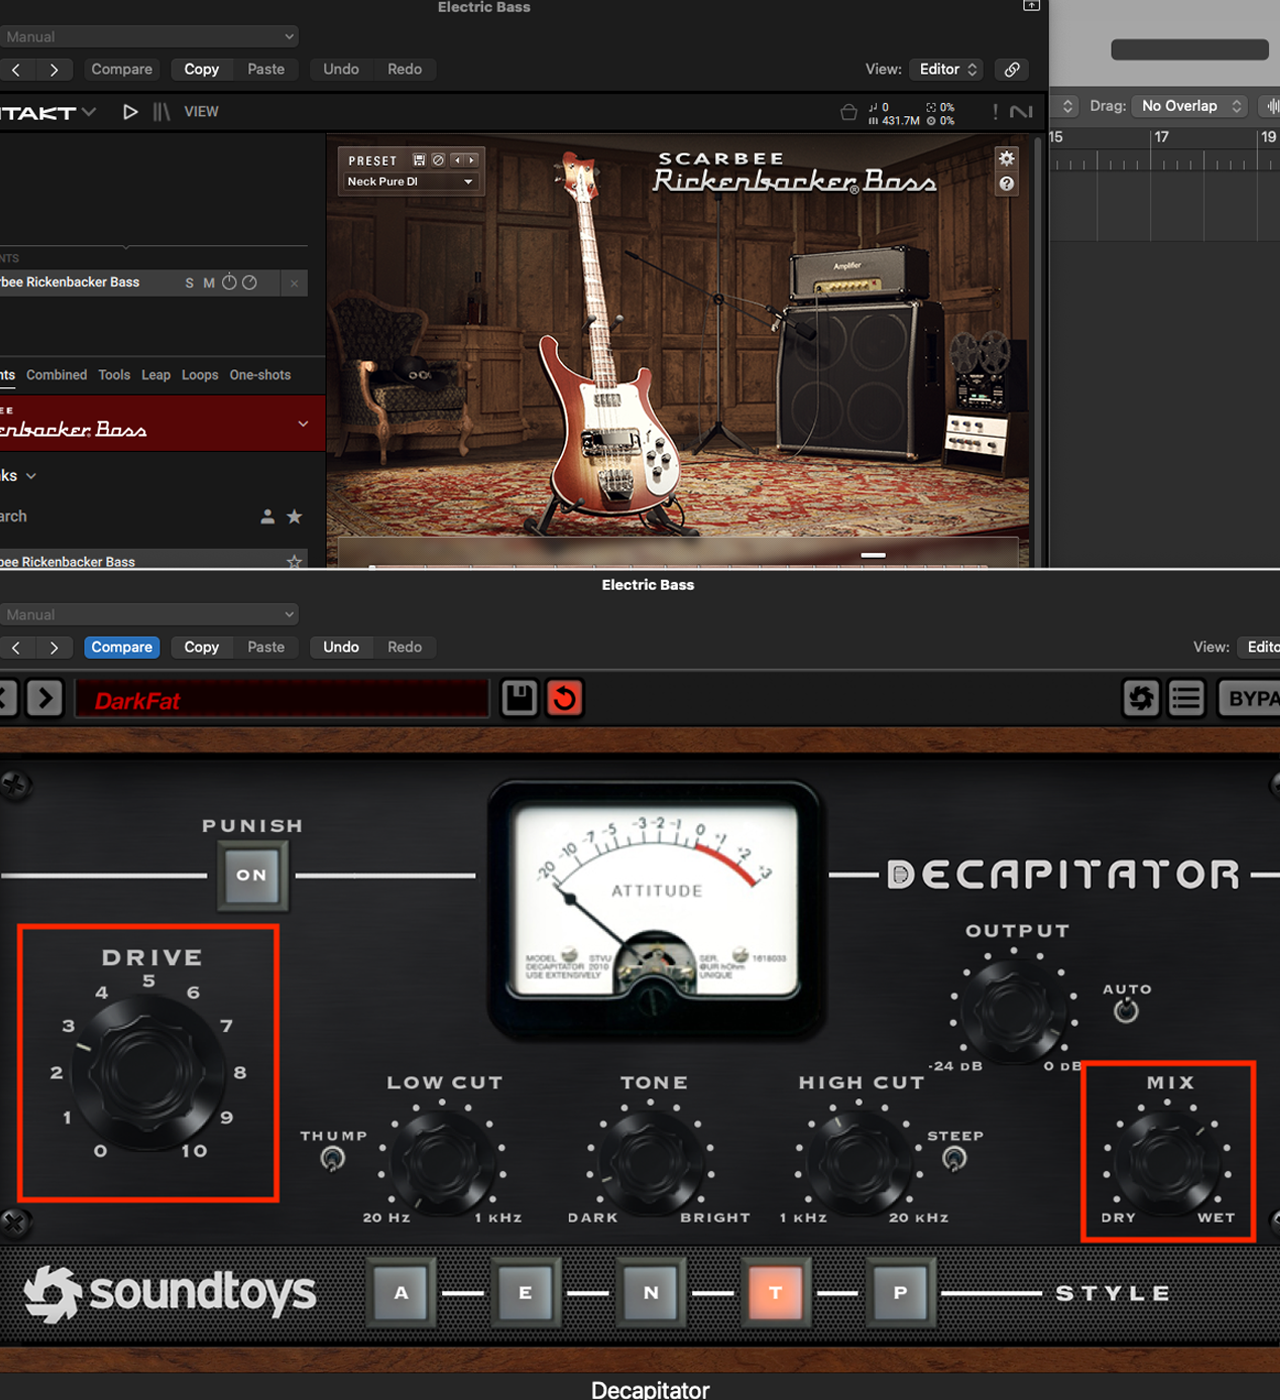This screenshot has width=1280, height=1400.
Task: Click the red reset preset icon
Action: (564, 698)
